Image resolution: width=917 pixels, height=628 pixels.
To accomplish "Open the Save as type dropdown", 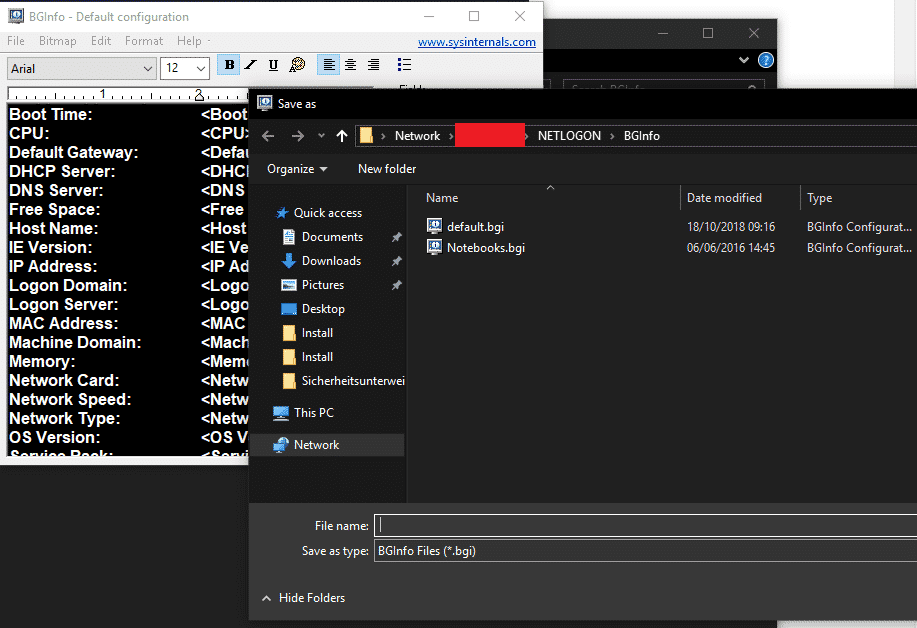I will point(646,551).
